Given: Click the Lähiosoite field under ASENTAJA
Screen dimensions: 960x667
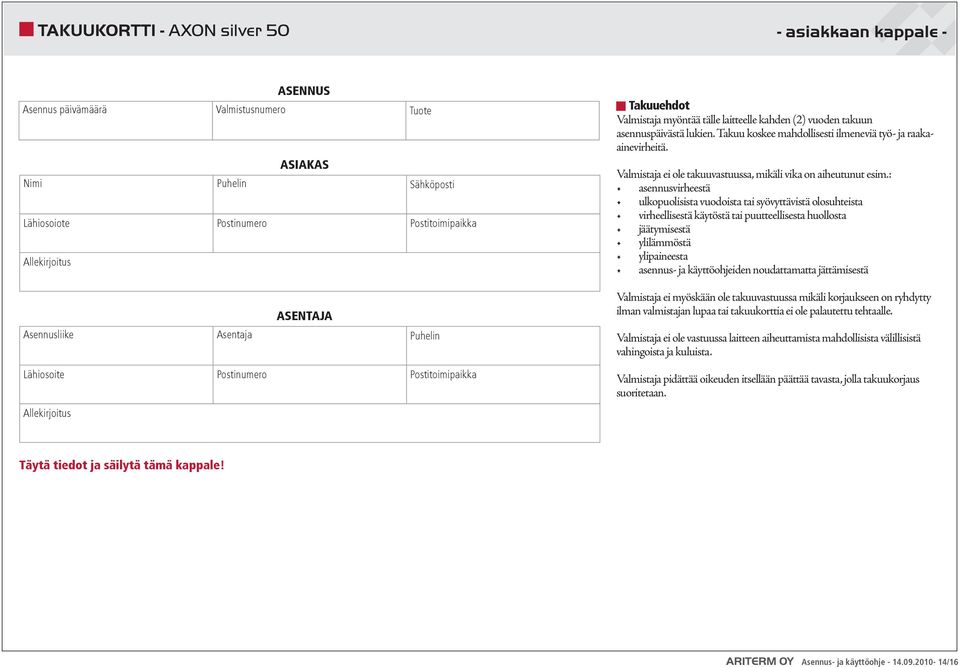Looking at the screenshot, I should point(116,385).
